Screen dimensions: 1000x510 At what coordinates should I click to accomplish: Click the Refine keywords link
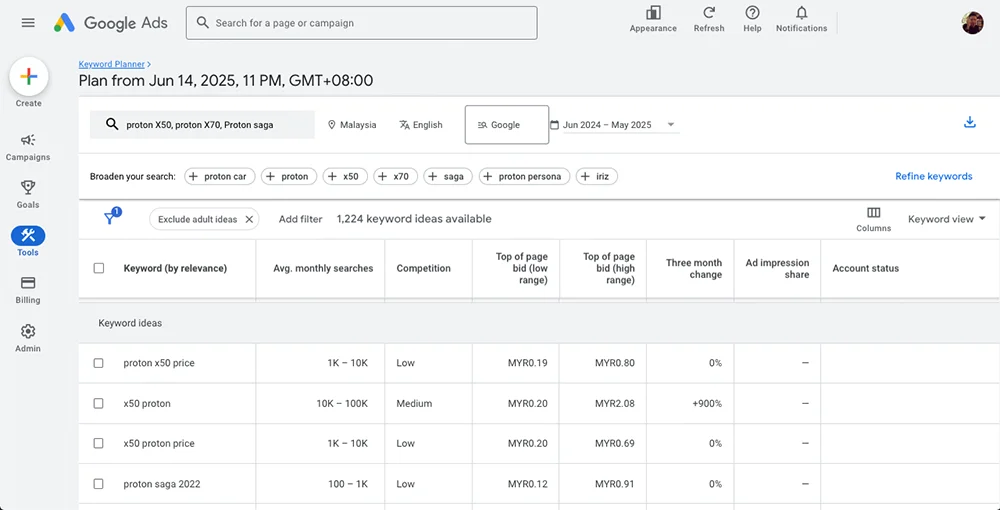point(933,176)
